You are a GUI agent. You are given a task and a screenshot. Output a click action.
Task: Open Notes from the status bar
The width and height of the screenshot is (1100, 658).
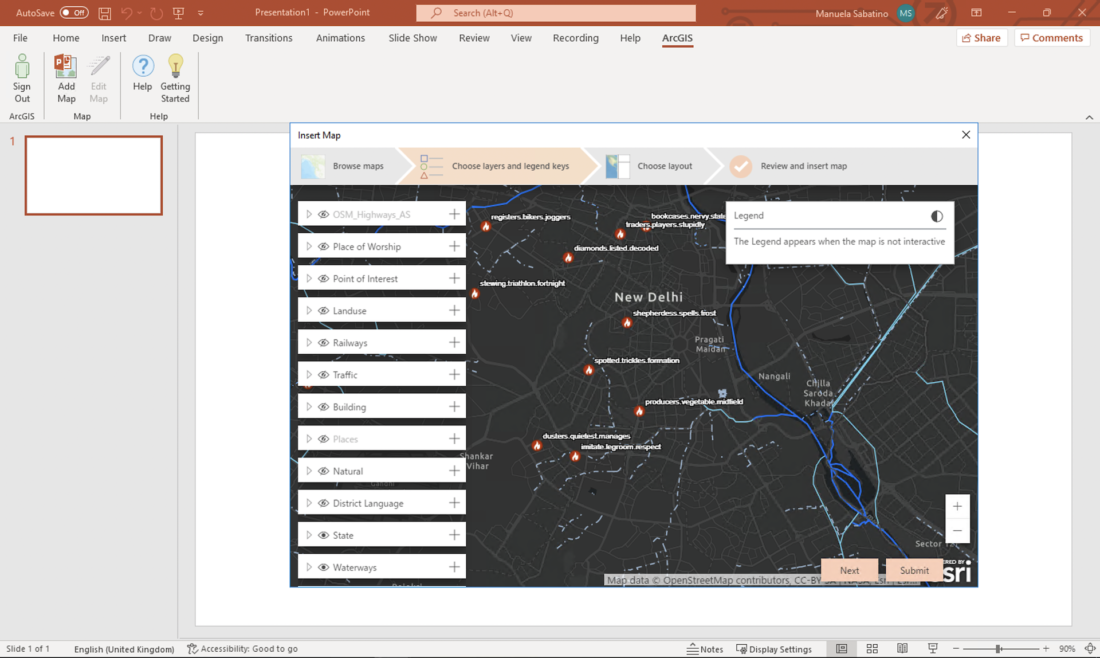705,649
